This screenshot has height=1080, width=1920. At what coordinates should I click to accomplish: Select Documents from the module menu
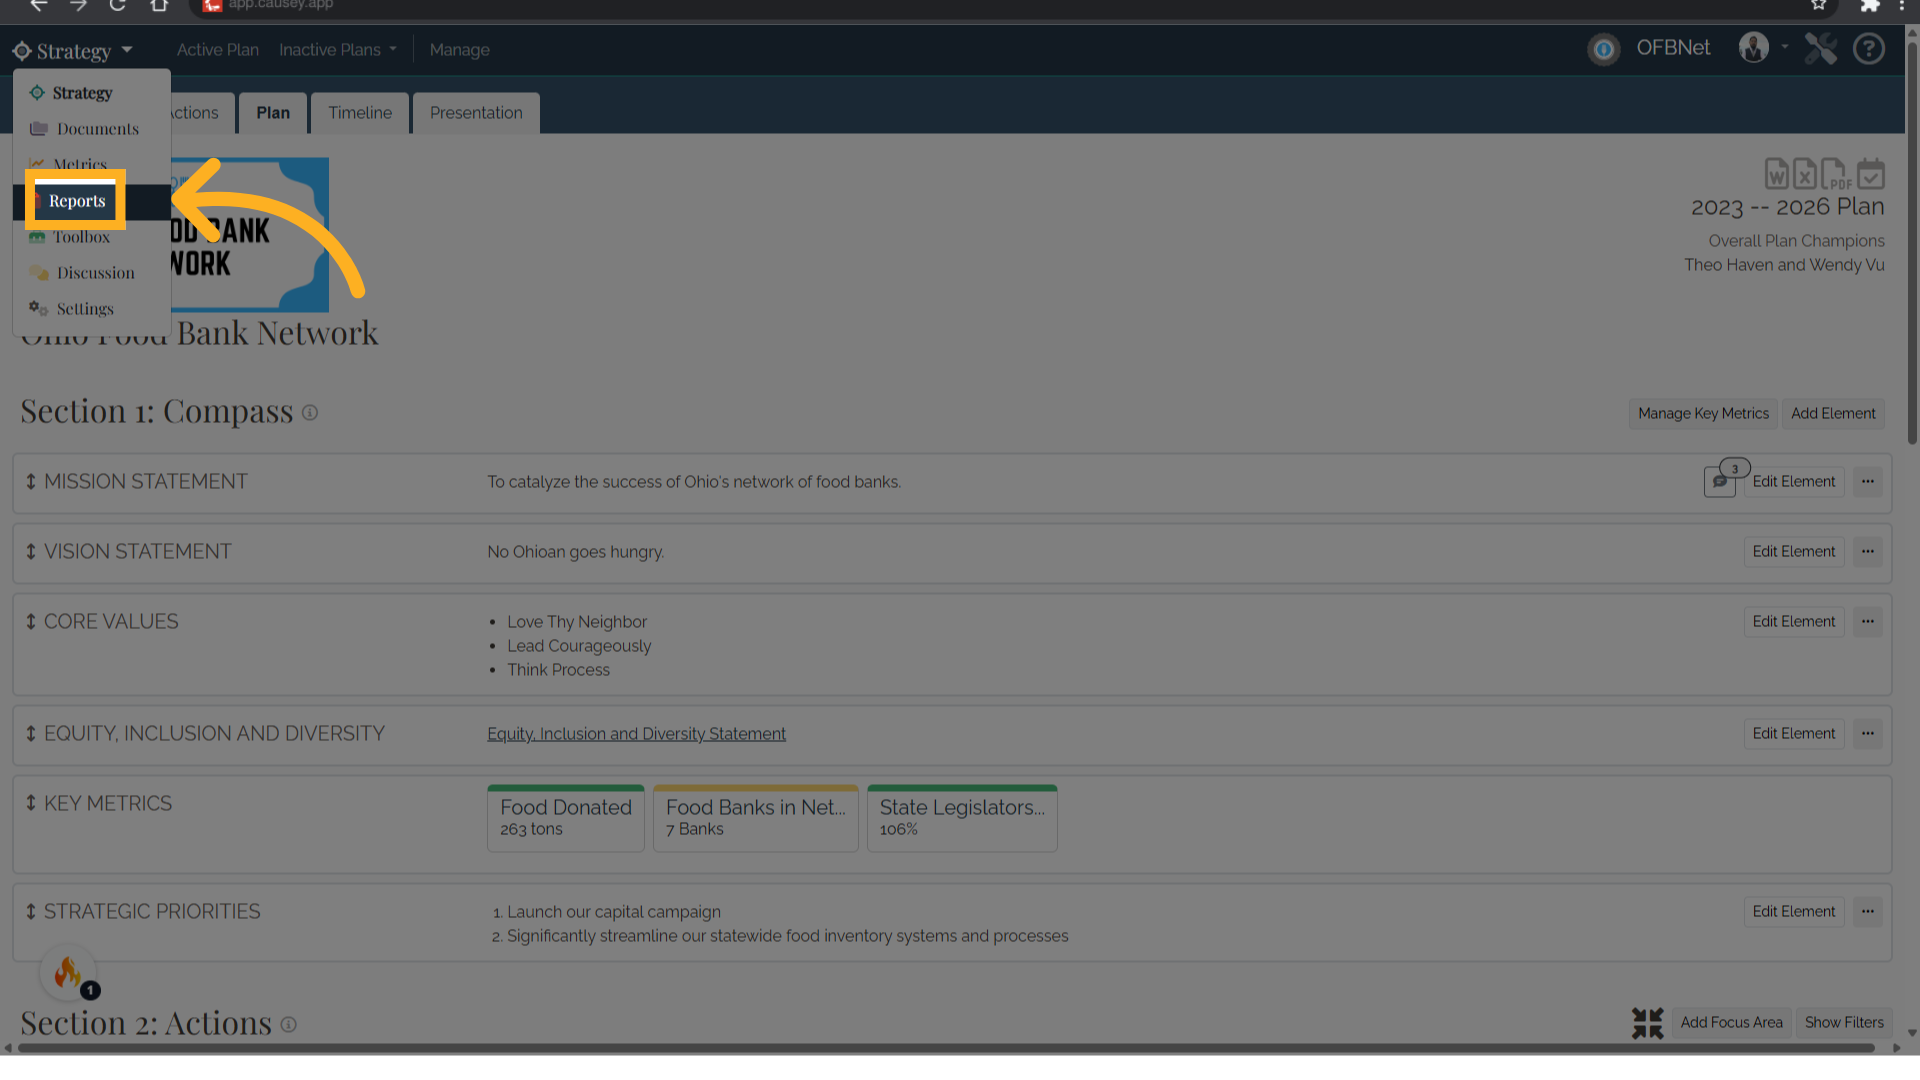[x=92, y=129]
